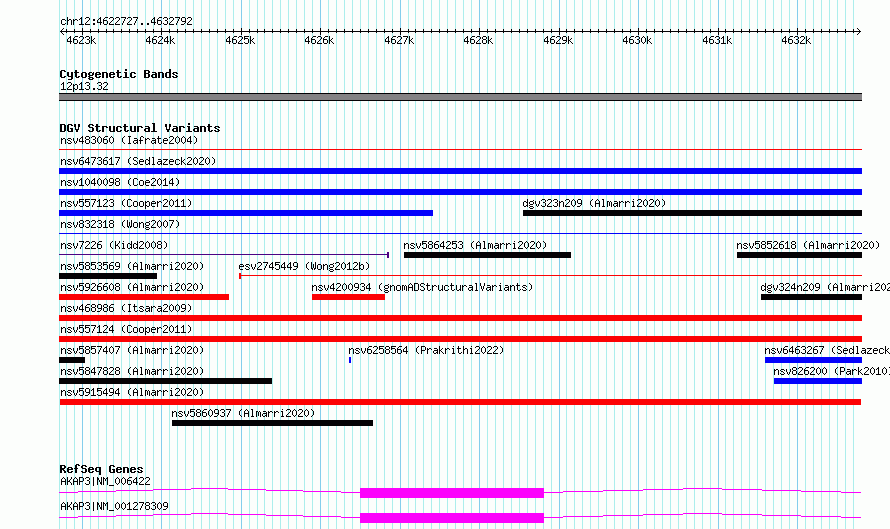Click the nsv826200 blue bar
Image resolution: width=890 pixels, height=529 pixels.
pos(818,381)
